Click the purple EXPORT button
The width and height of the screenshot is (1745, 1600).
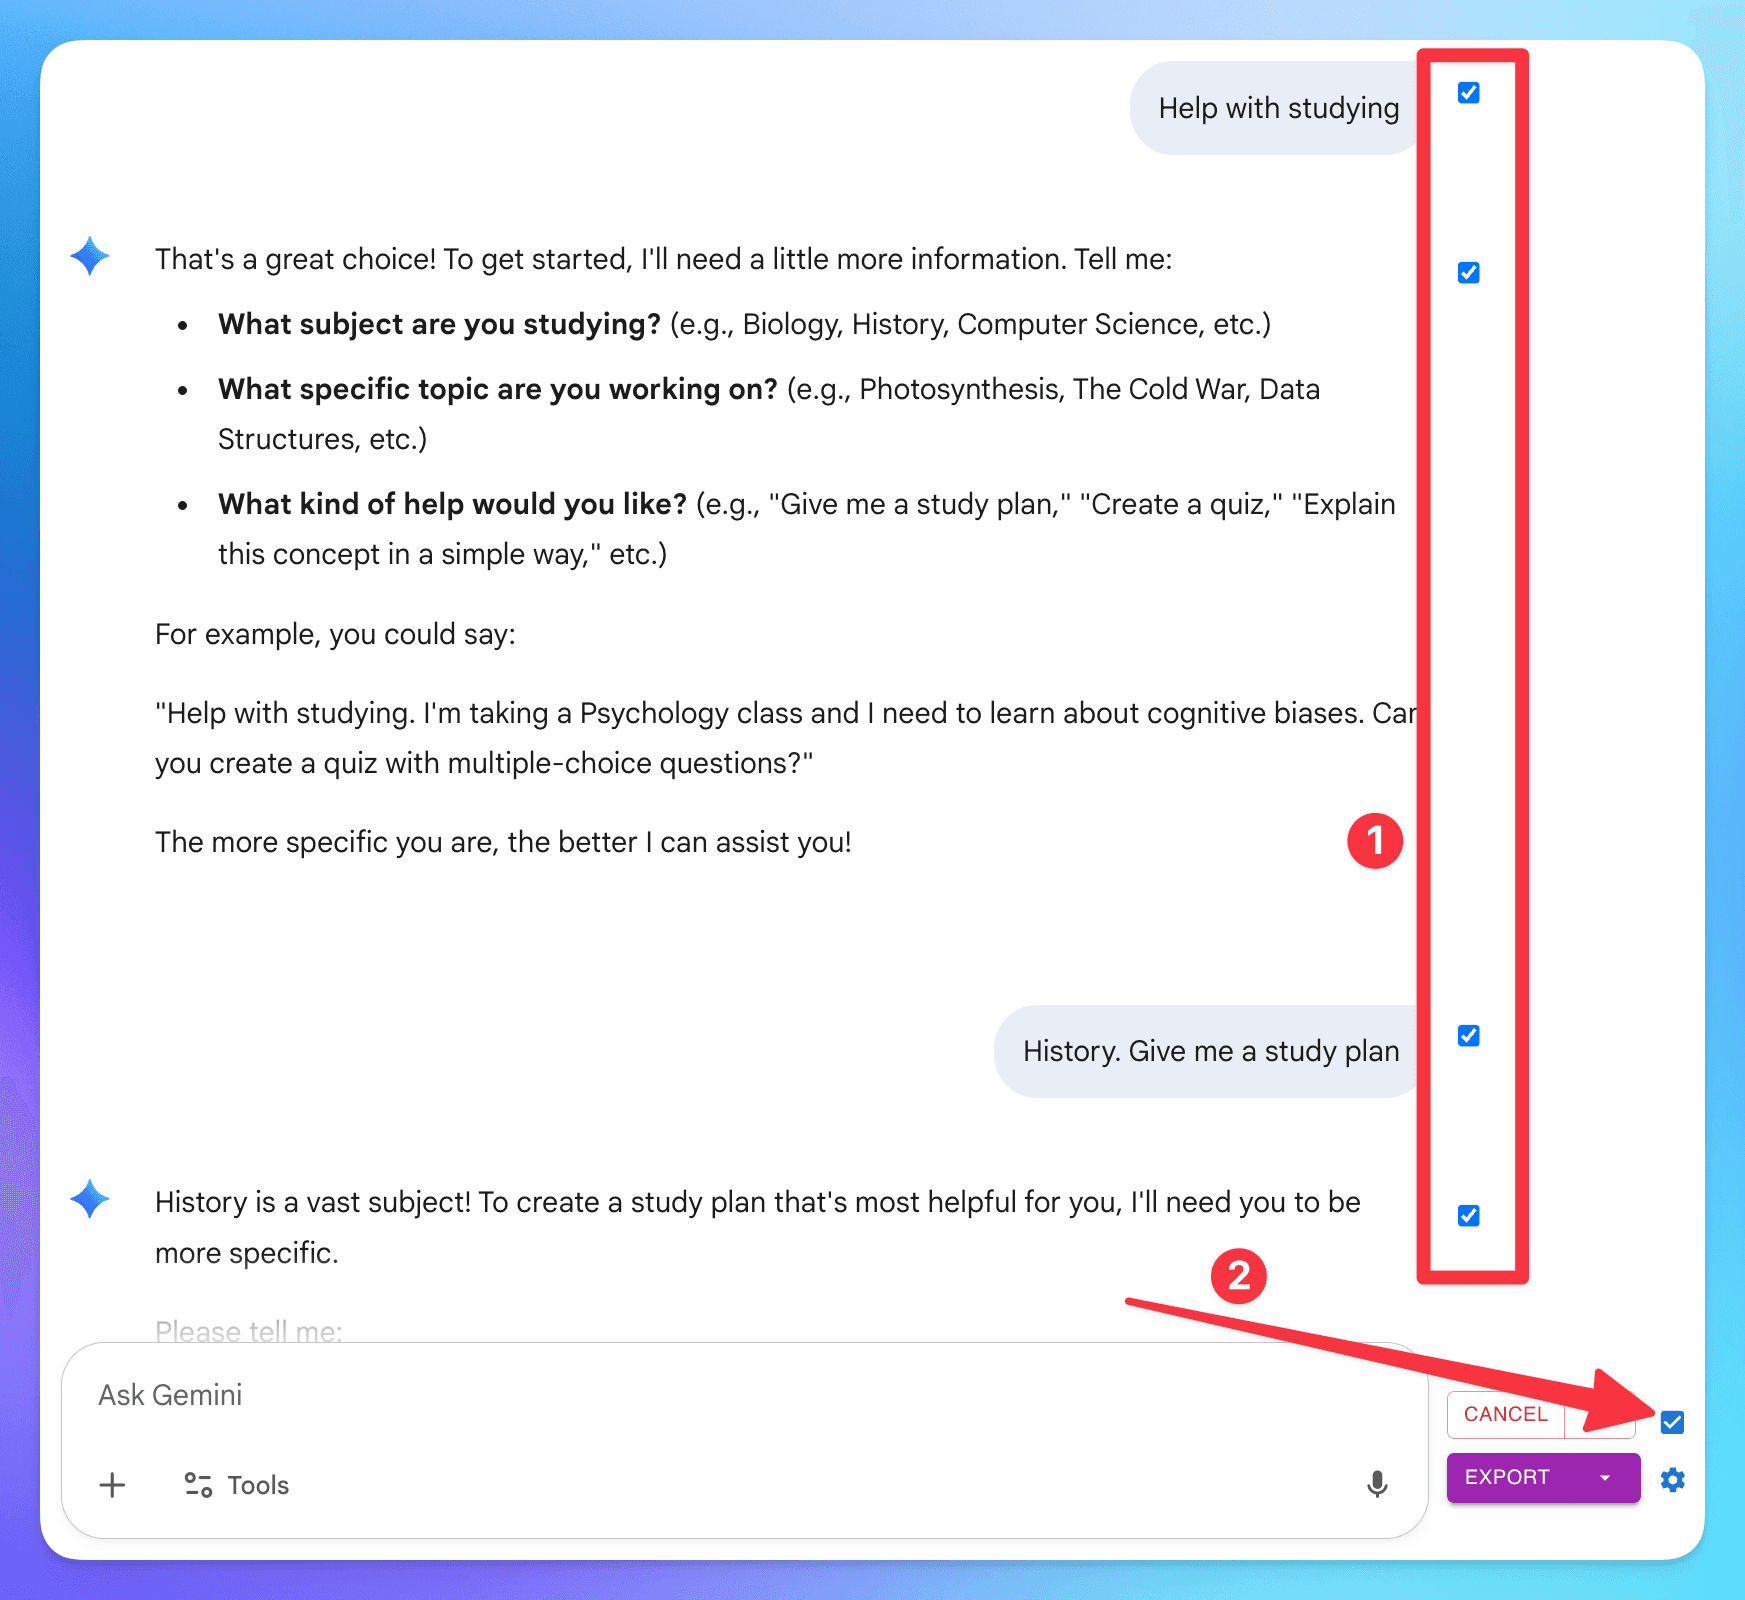tap(1506, 1477)
